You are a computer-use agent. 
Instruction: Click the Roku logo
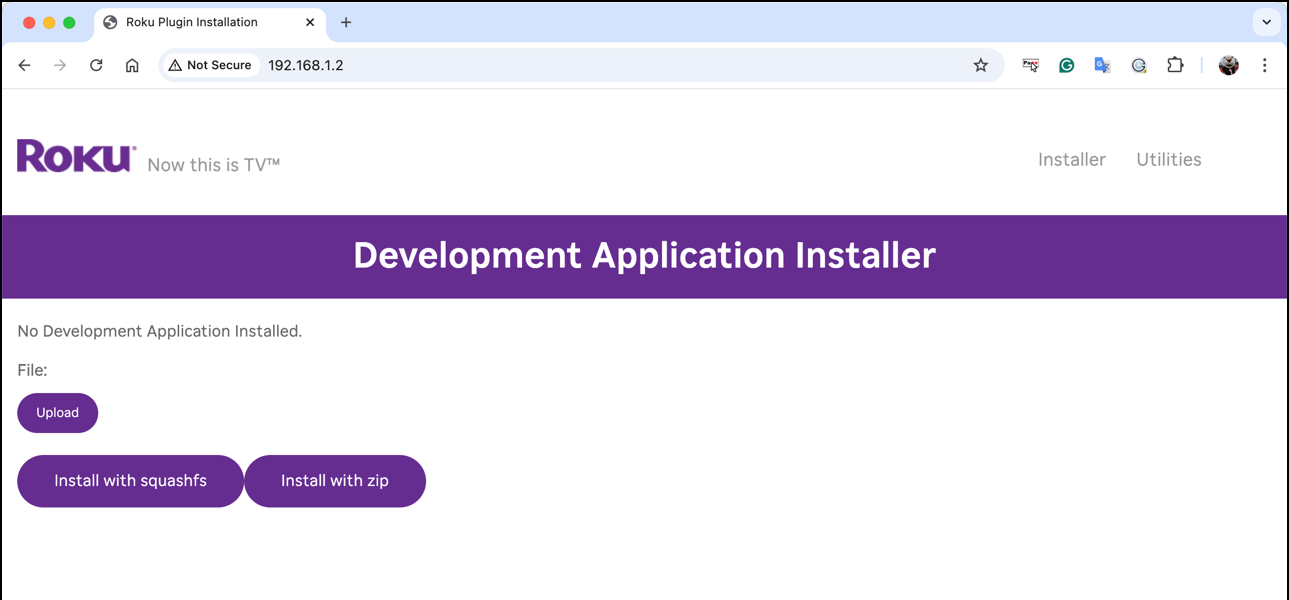(74, 155)
